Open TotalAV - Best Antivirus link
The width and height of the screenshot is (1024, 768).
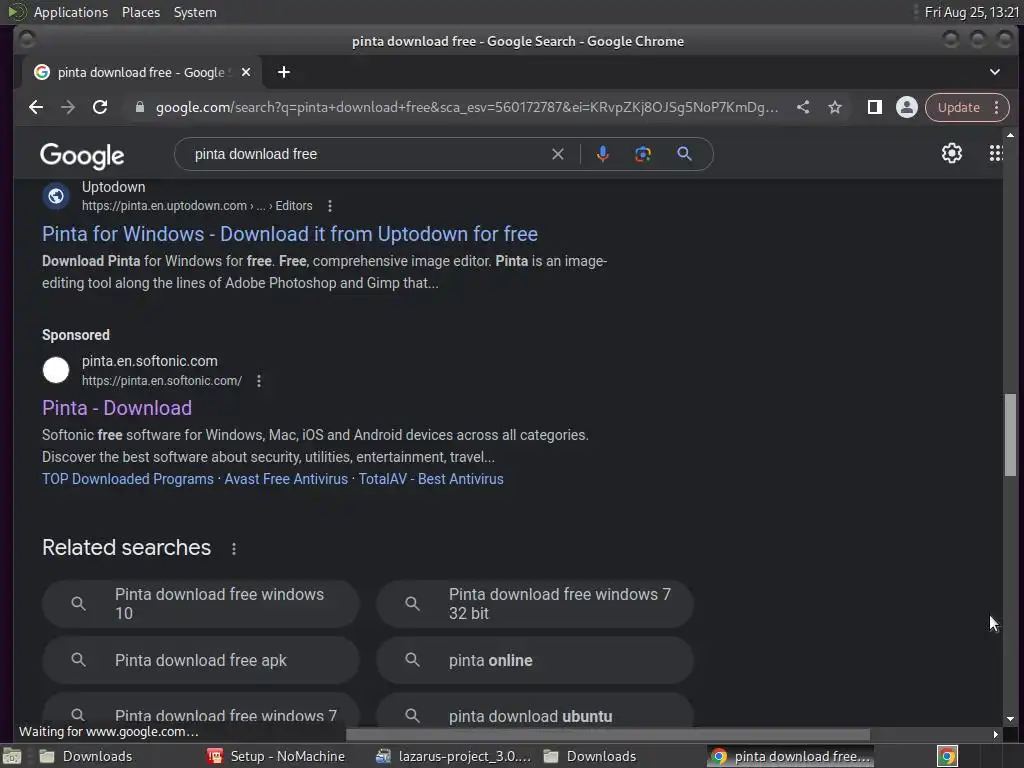click(431, 479)
